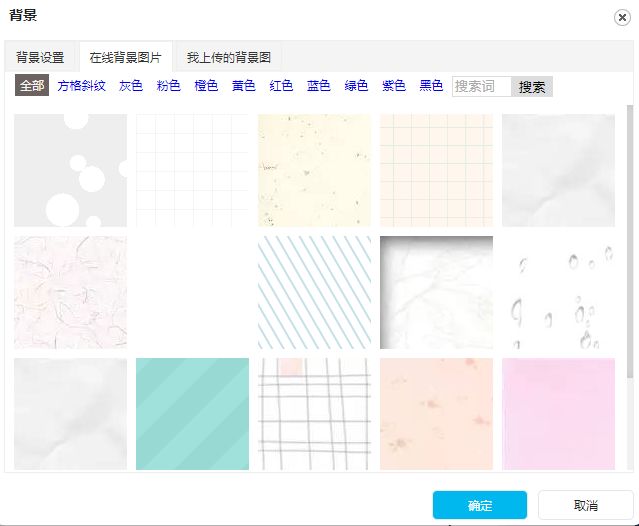Confirm with the 确定 button
This screenshot has height=526, width=639.
[480, 505]
